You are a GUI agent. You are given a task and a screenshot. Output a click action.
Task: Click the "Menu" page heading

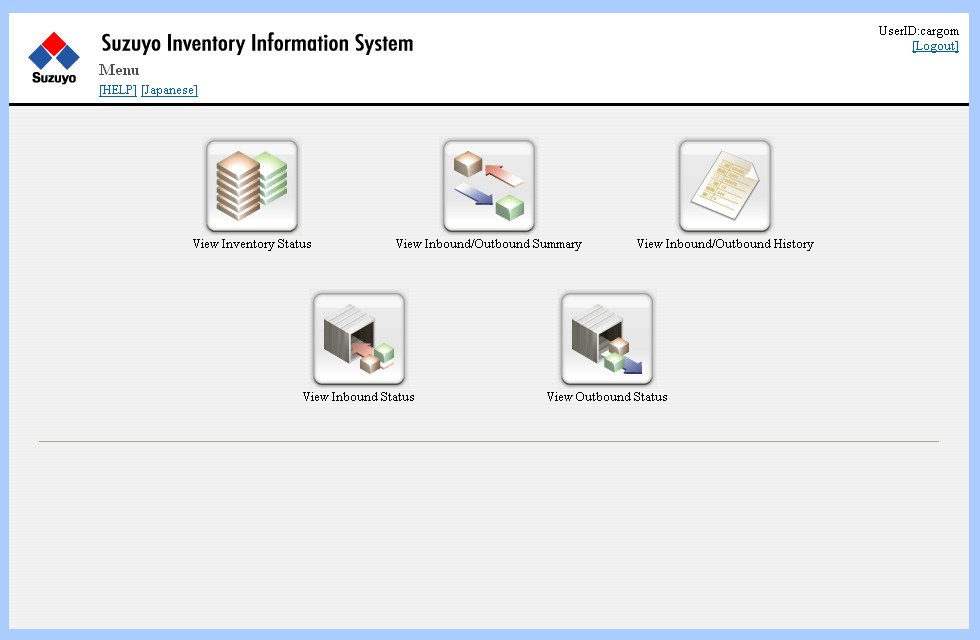pos(119,70)
